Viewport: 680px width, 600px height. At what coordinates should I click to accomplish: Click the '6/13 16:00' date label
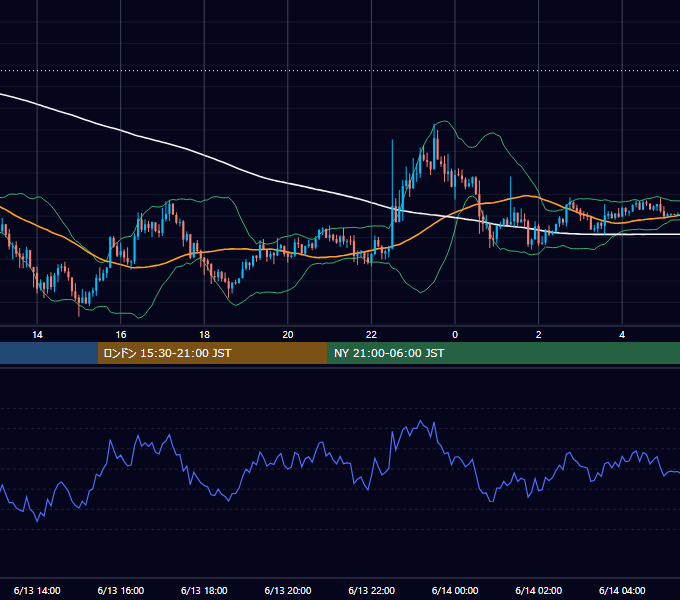point(121,590)
